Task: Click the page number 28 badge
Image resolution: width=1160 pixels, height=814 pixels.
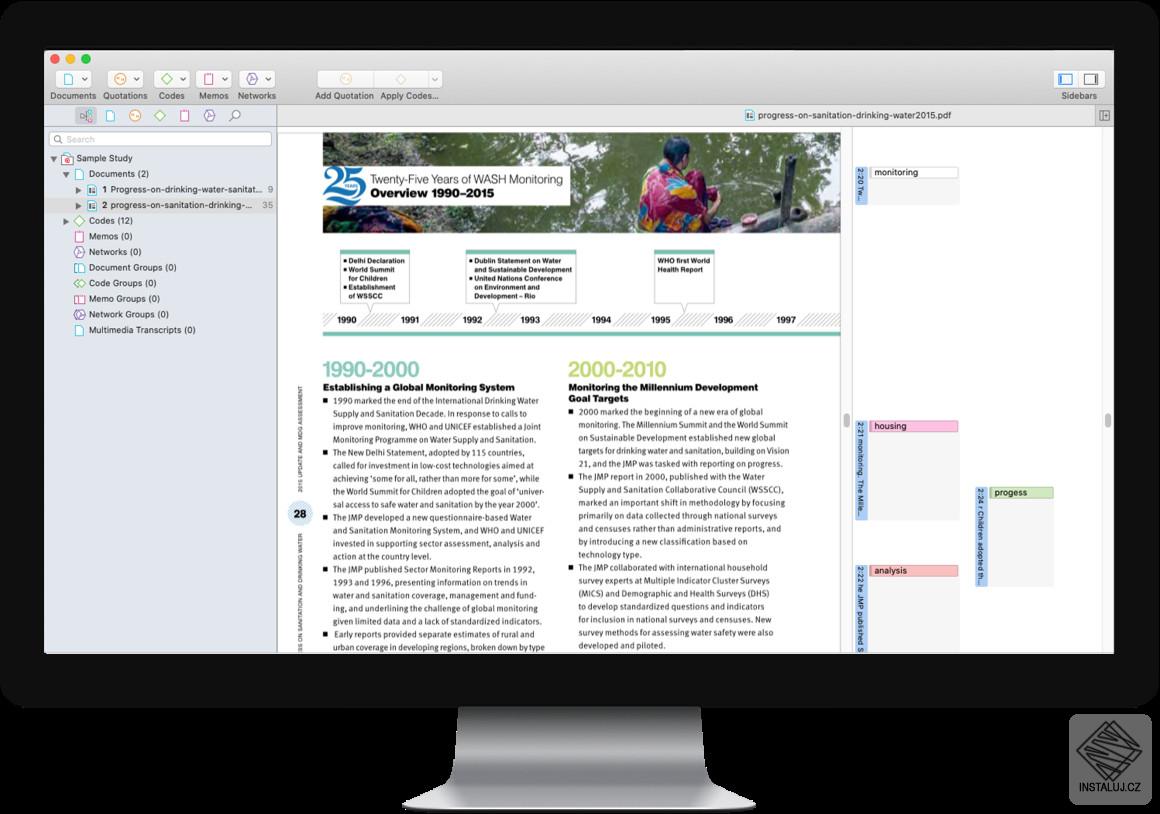Action: pos(300,514)
